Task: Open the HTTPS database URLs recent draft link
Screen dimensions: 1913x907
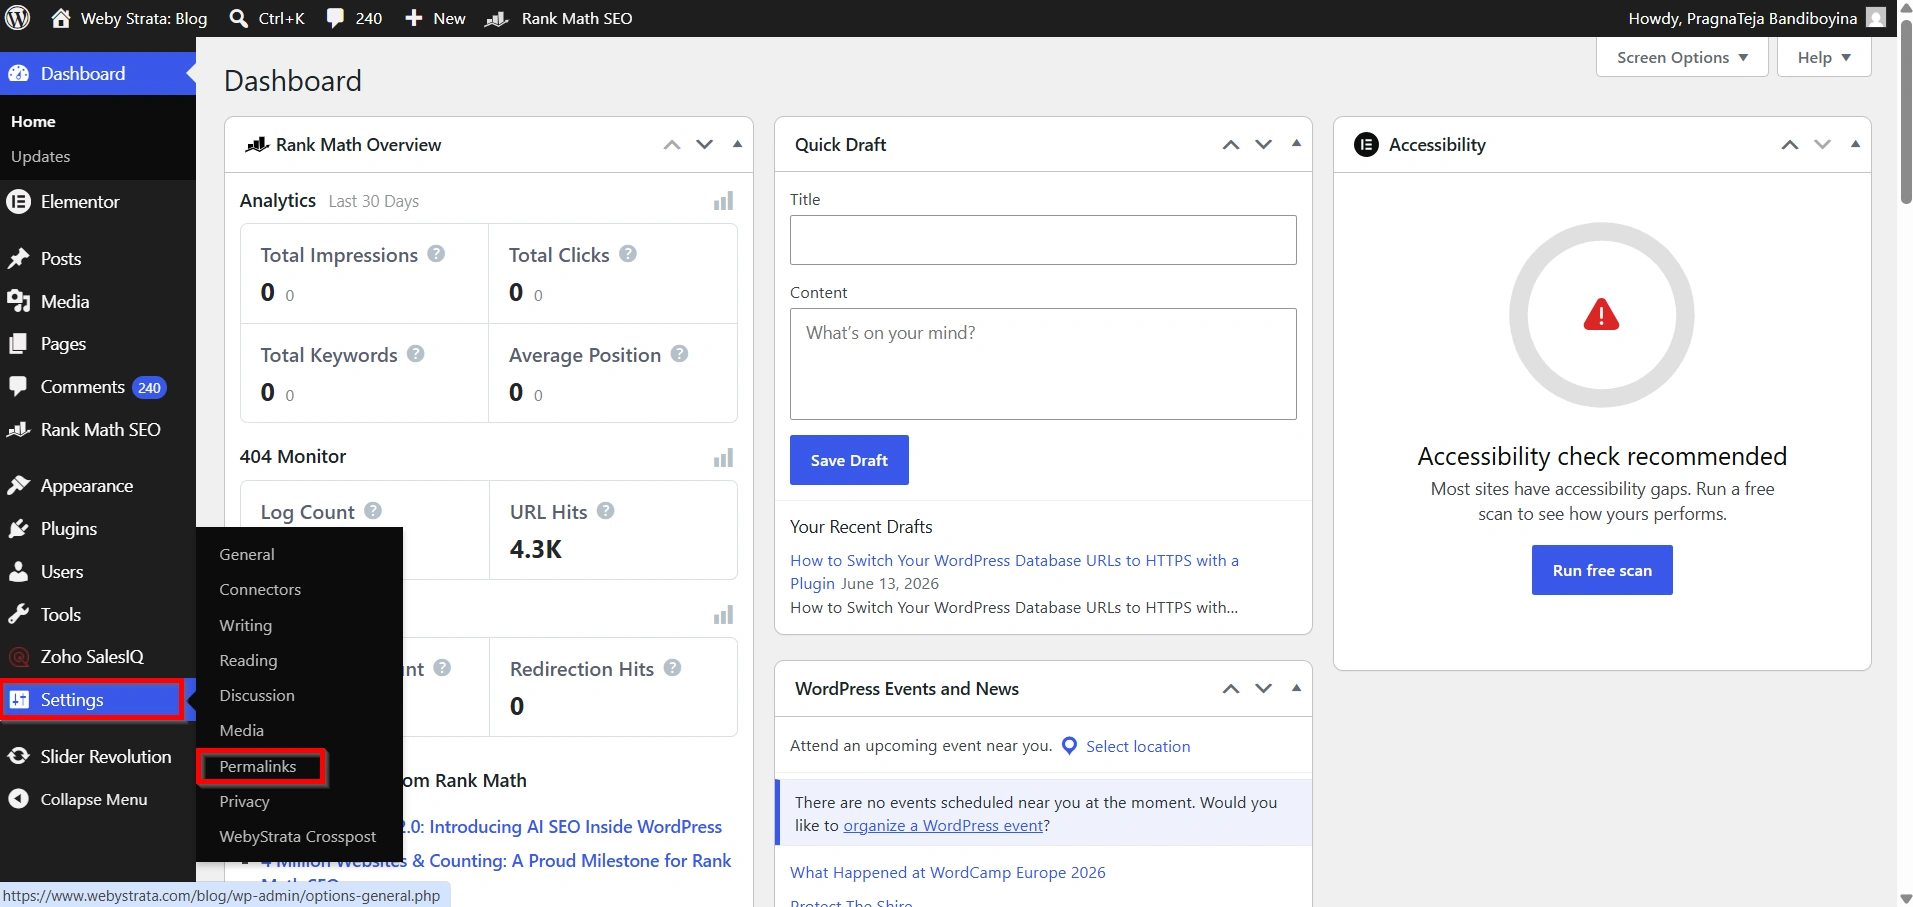Action: point(1014,572)
